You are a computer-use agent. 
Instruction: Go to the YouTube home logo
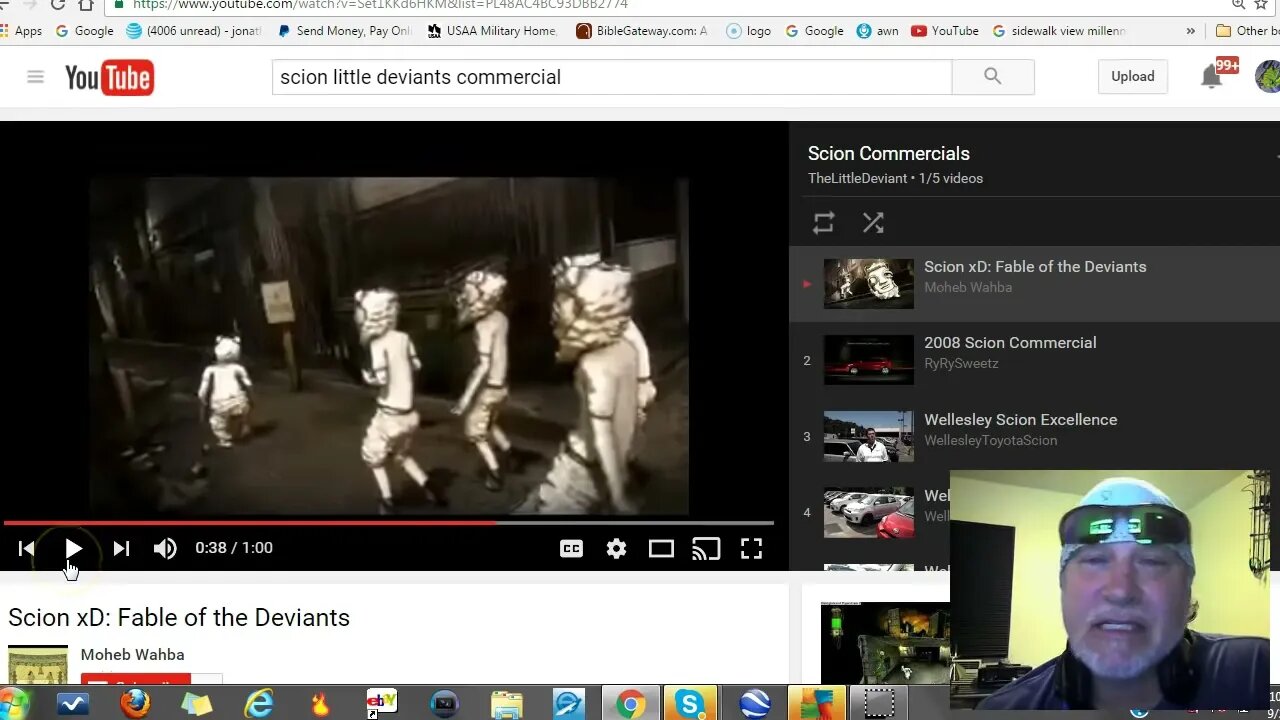(109, 77)
